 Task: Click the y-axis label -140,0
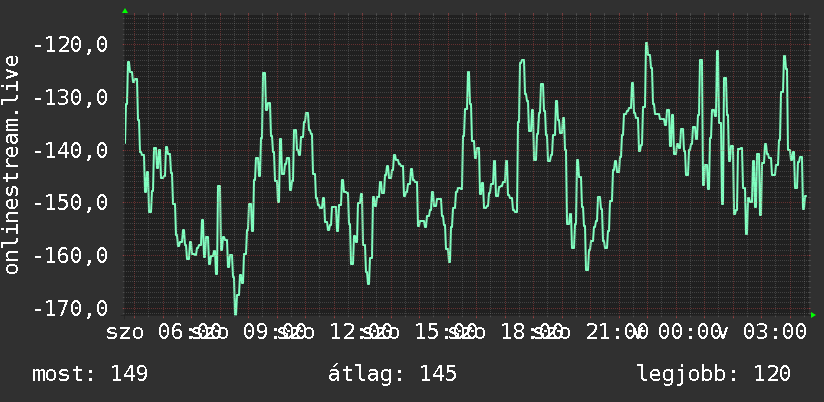click(x=70, y=151)
